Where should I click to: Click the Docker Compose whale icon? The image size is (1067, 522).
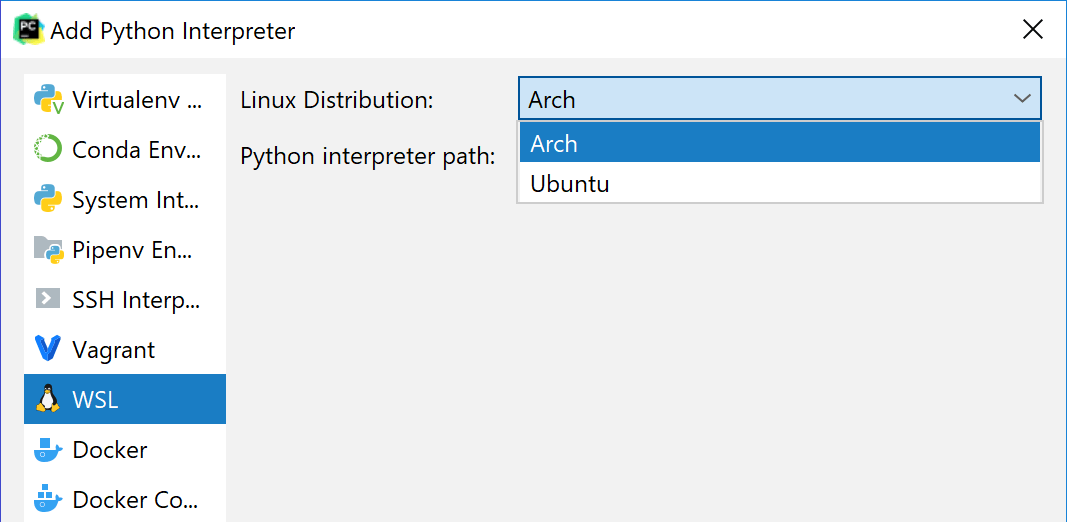coord(48,499)
